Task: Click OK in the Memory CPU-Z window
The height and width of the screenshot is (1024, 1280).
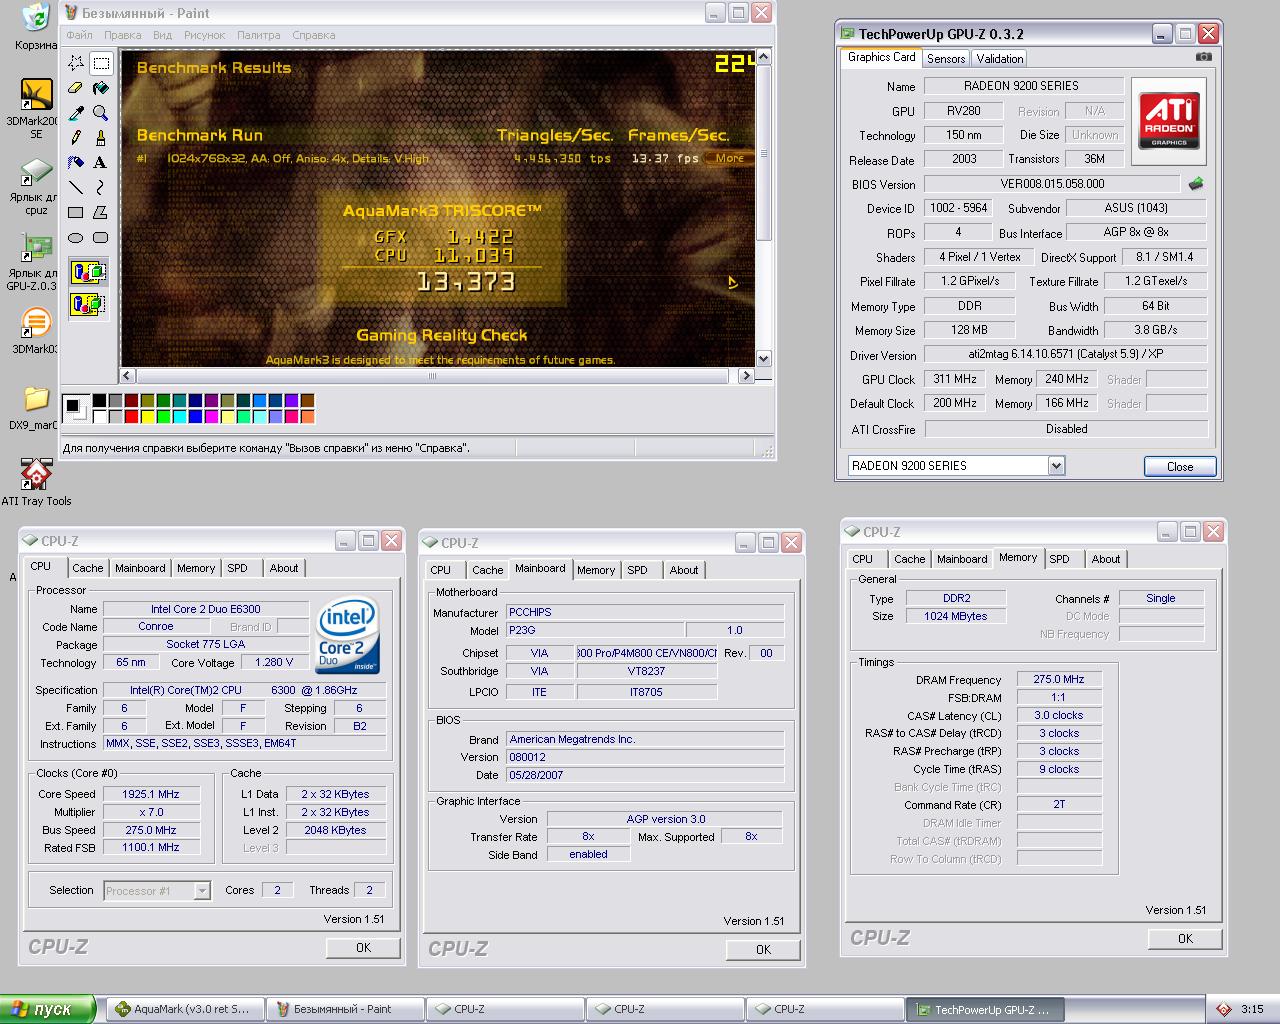Action: [1185, 938]
